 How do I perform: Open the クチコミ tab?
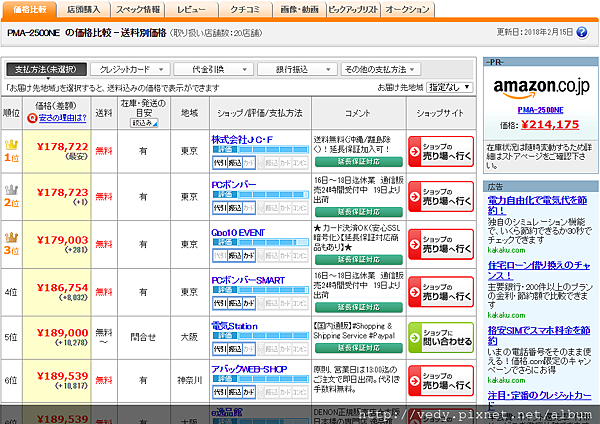245,10
